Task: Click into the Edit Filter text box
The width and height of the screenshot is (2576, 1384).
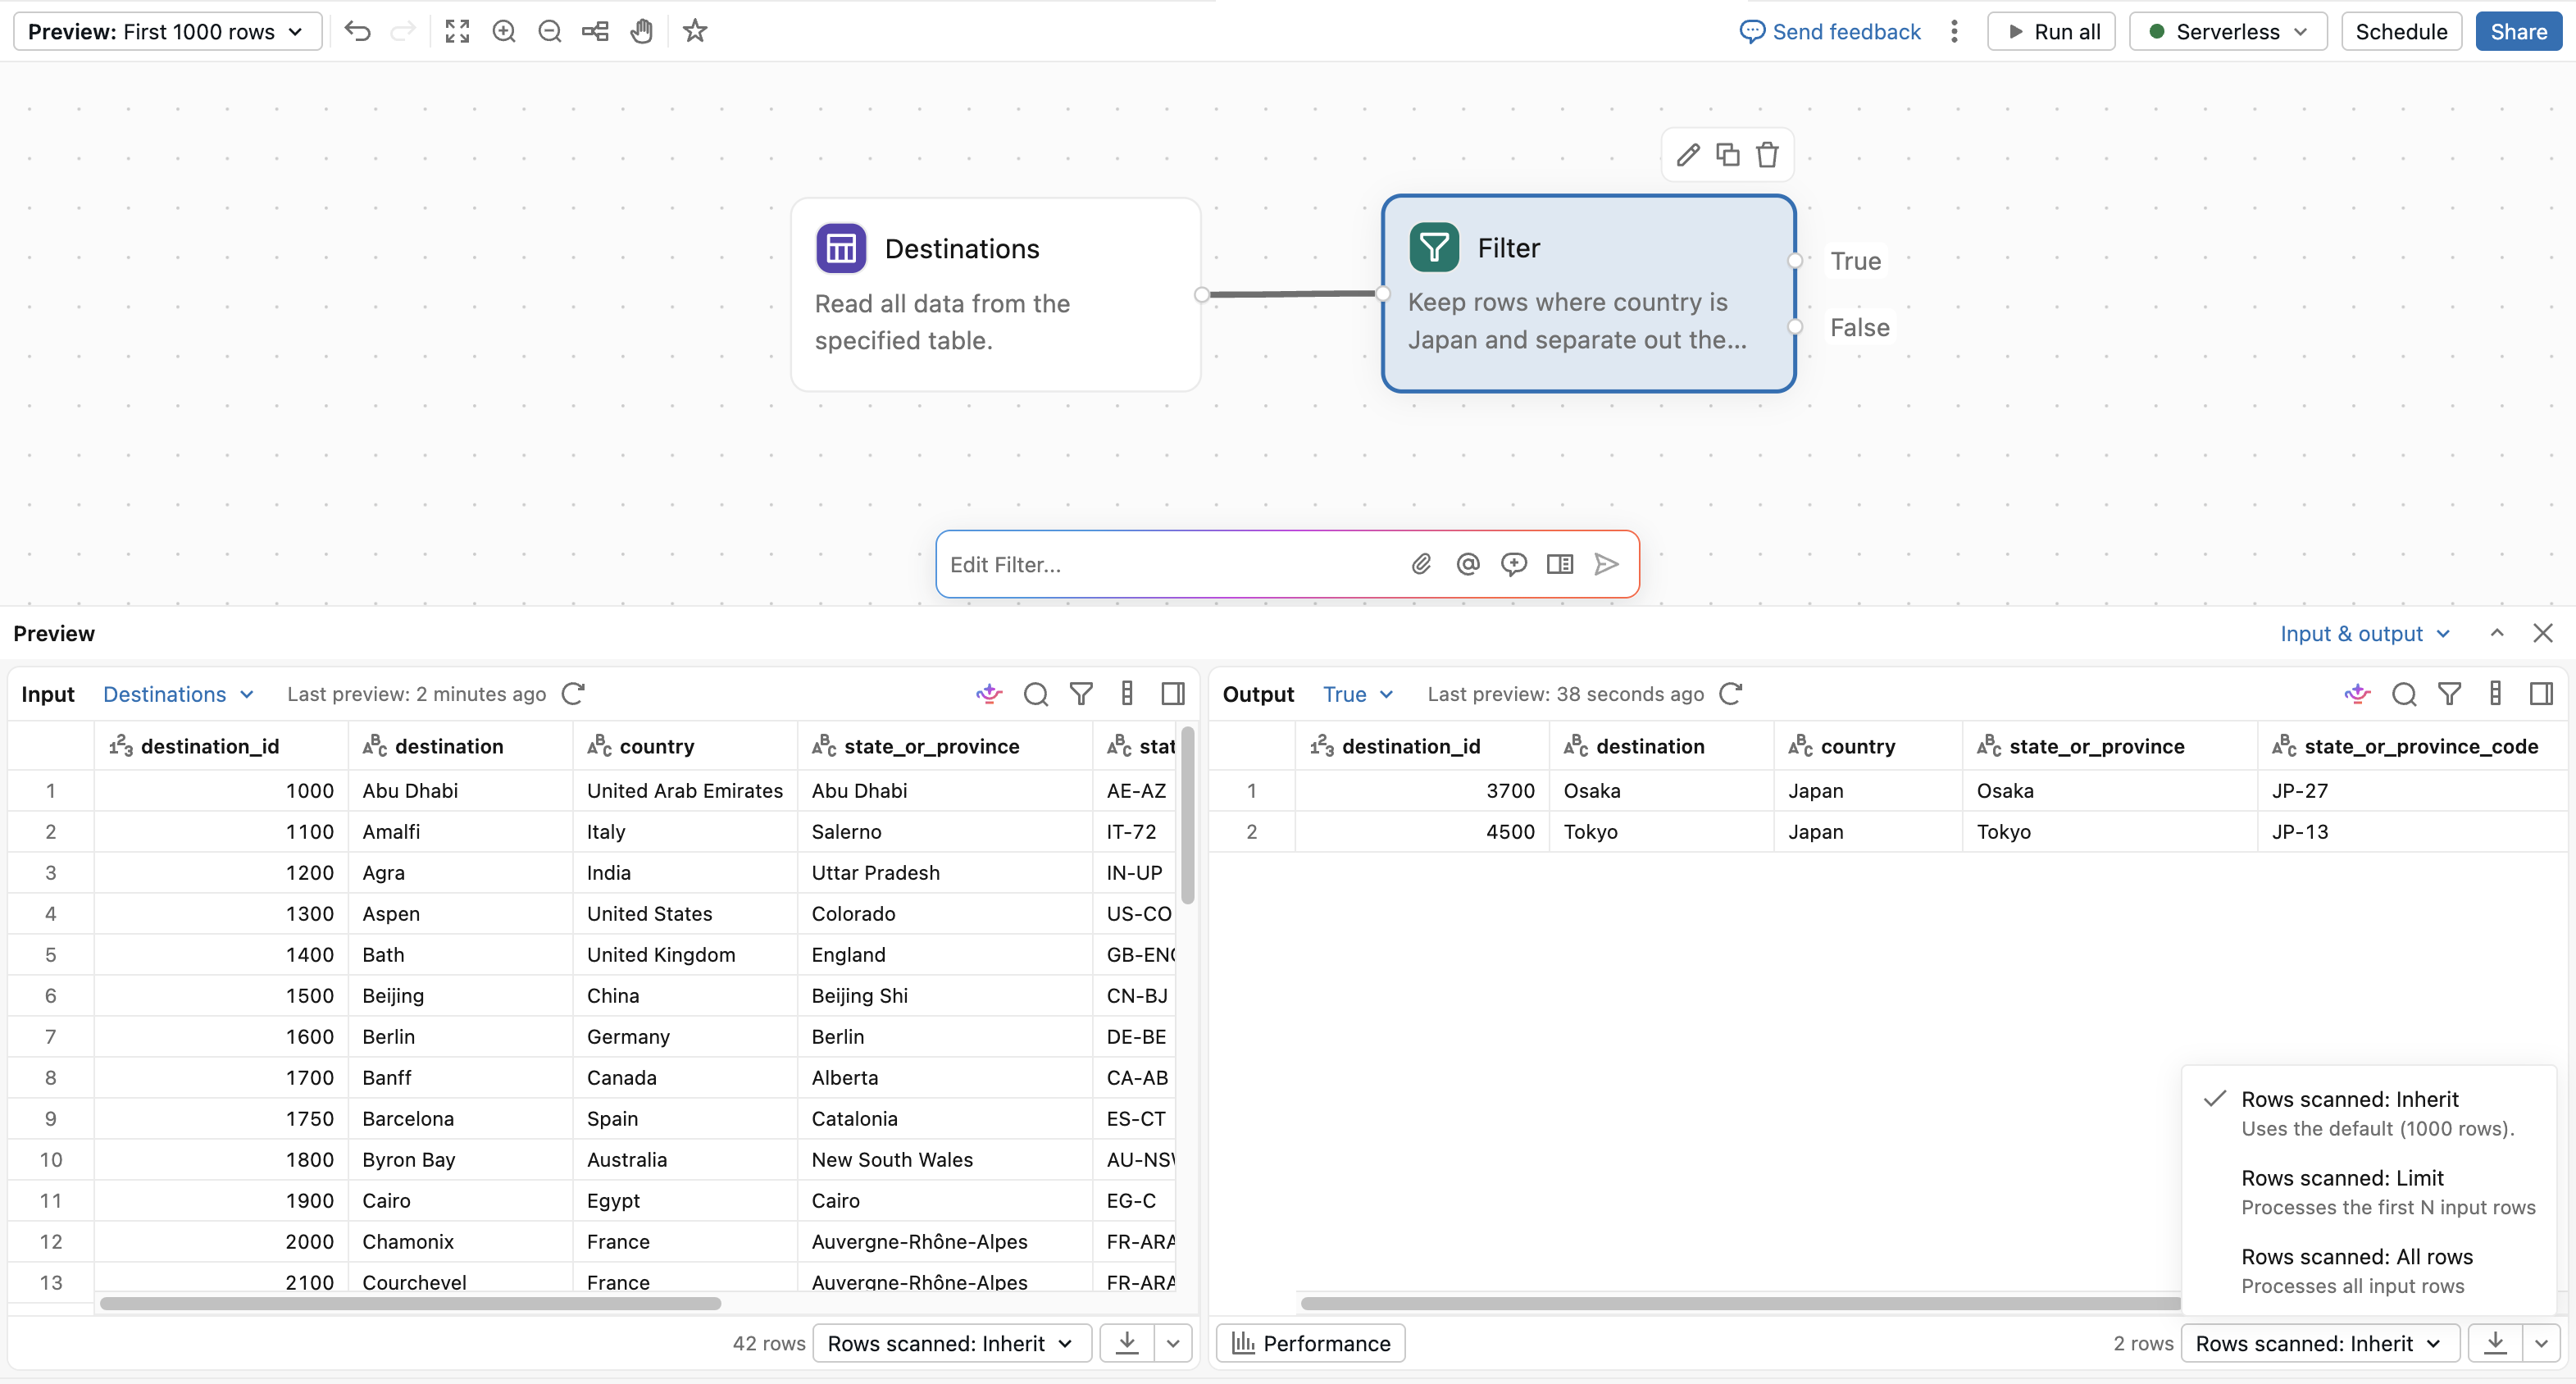Action: click(x=1170, y=565)
